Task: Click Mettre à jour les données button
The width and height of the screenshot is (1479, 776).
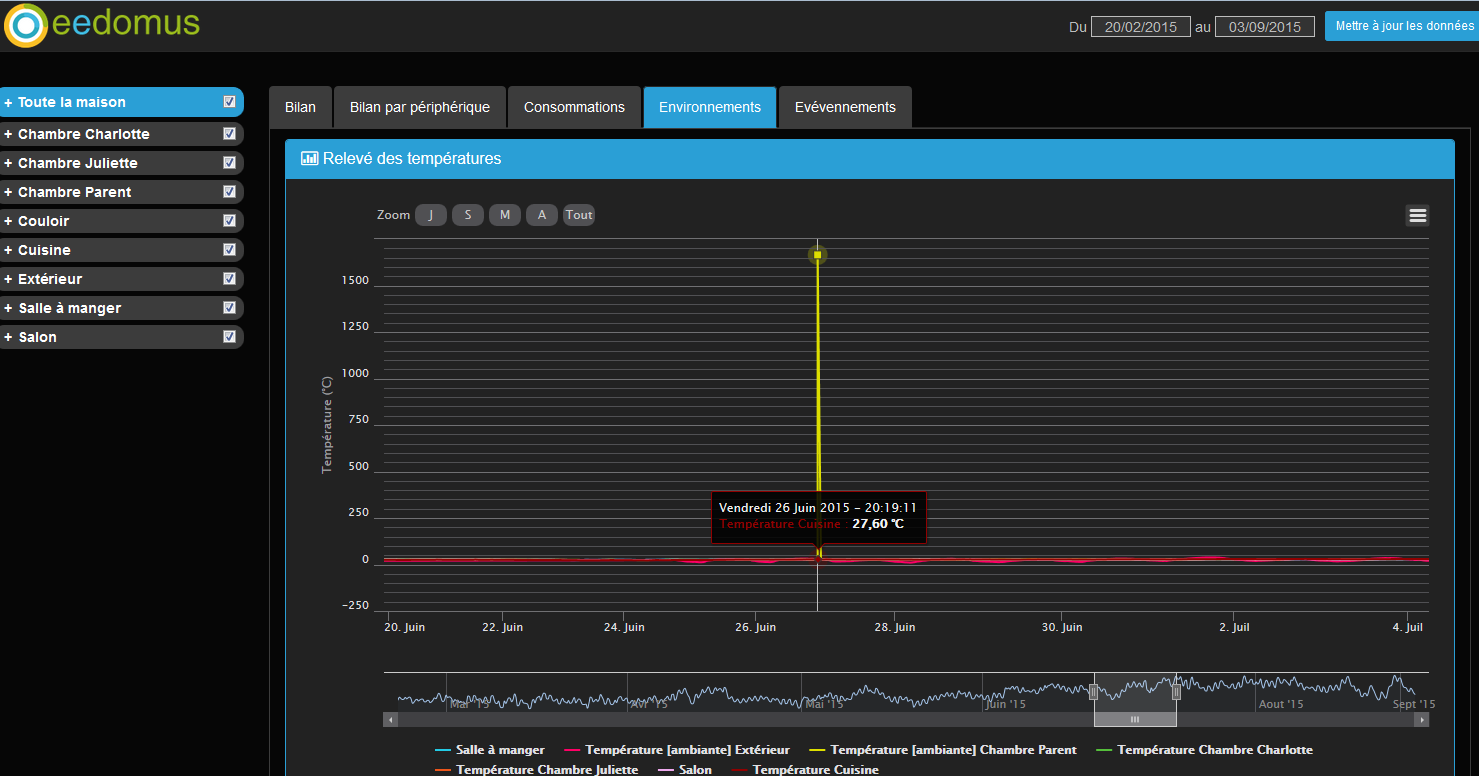Action: tap(1404, 26)
